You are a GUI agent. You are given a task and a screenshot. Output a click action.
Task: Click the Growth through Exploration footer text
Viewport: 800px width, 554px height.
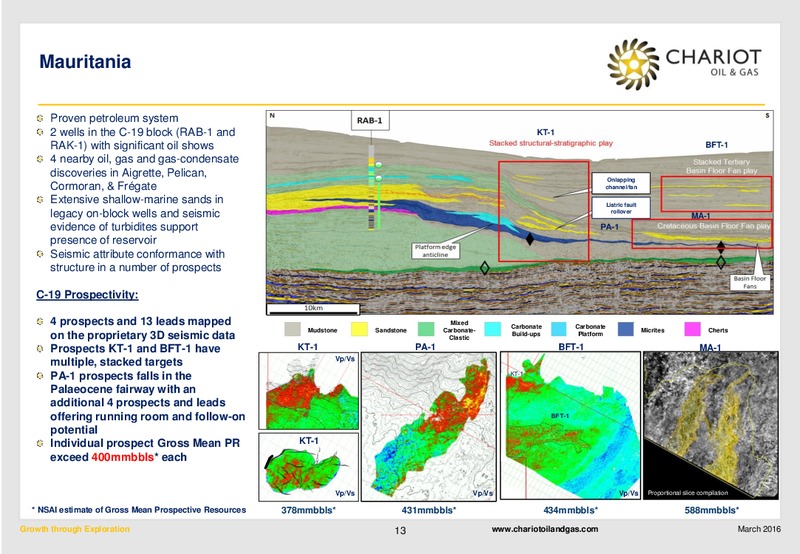(74, 529)
